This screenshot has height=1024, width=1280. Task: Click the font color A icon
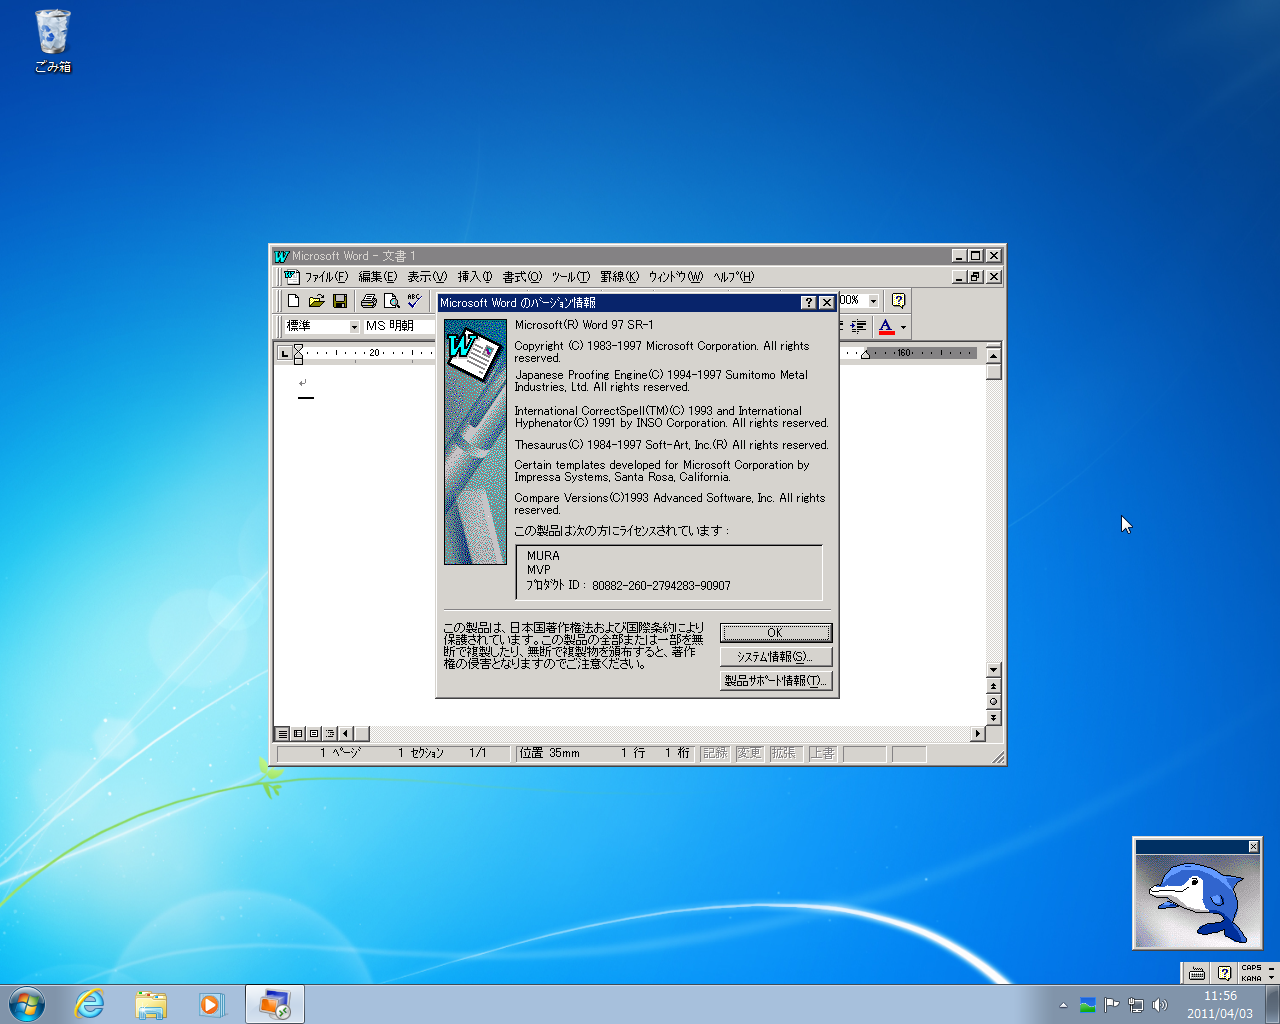(886, 326)
